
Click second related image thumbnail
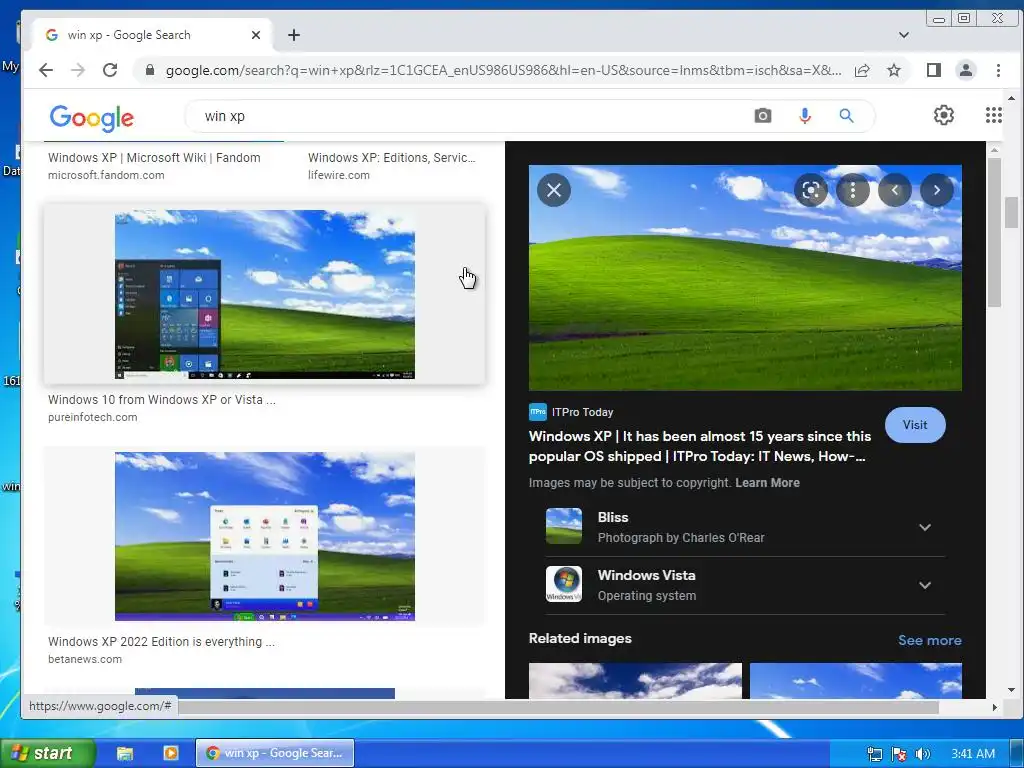click(856, 681)
